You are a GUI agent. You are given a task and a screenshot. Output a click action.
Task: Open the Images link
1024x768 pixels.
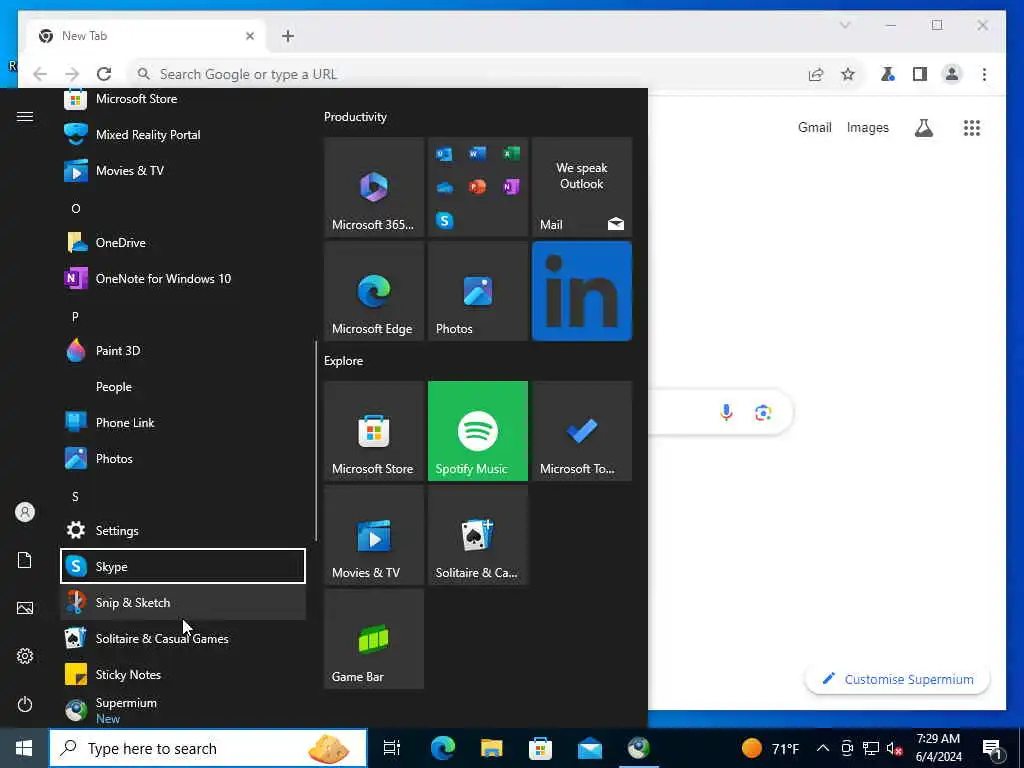coord(868,127)
